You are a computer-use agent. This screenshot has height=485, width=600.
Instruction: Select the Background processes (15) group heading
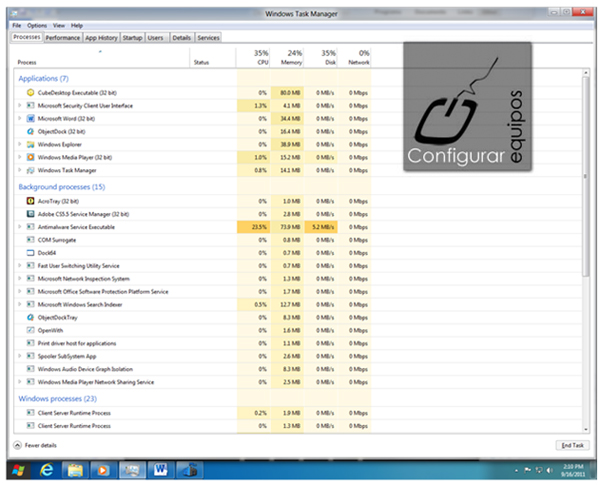(62, 187)
